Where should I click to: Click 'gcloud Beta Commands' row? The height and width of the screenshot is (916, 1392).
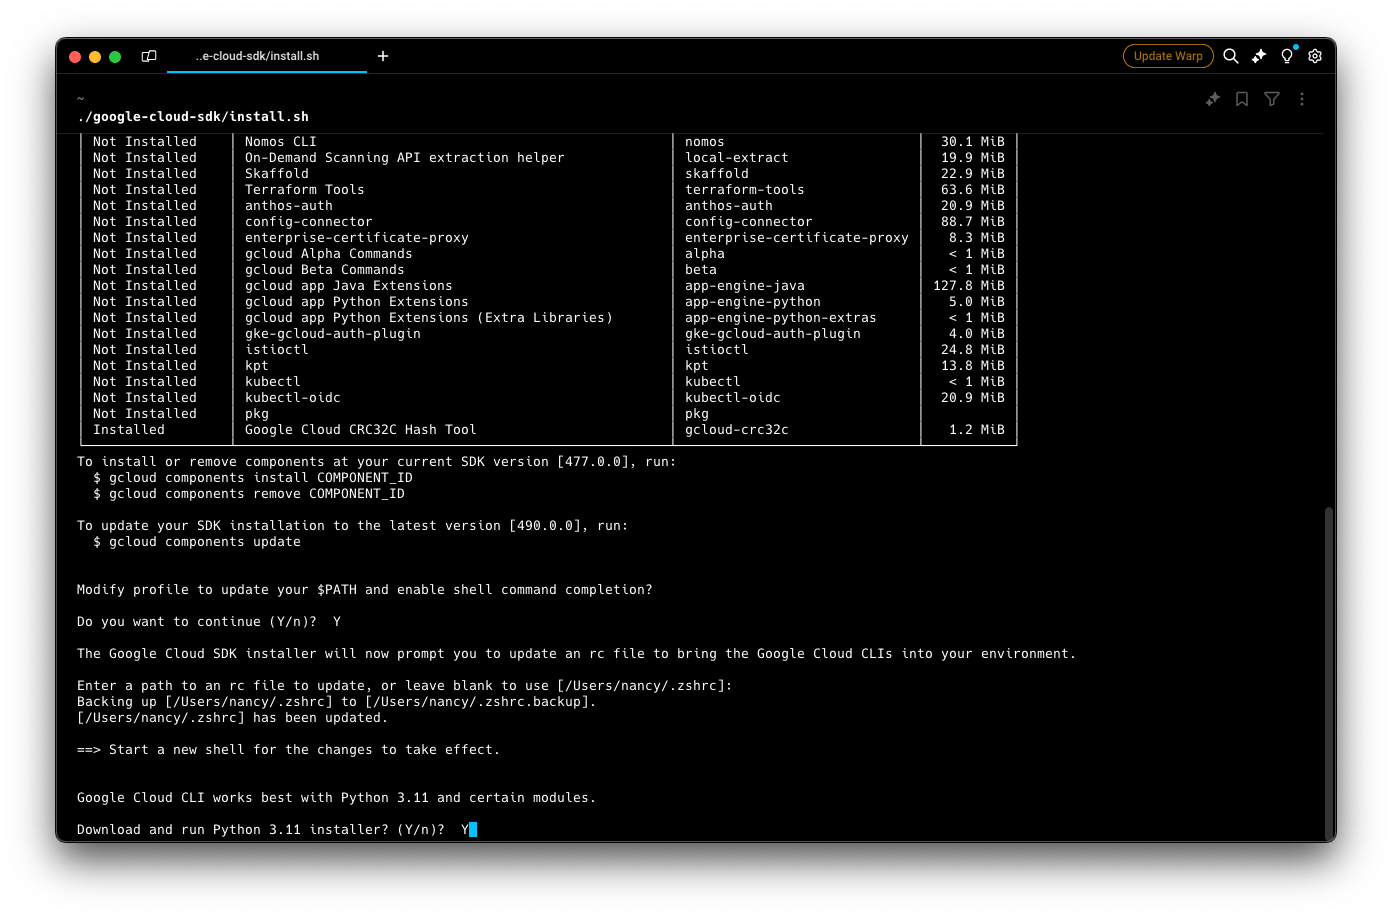(325, 270)
